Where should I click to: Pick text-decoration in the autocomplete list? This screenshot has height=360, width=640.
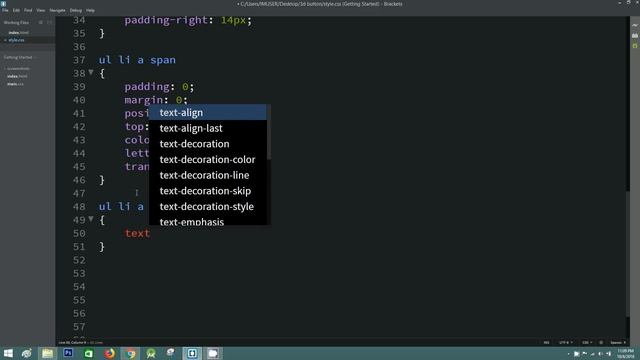point(208,144)
